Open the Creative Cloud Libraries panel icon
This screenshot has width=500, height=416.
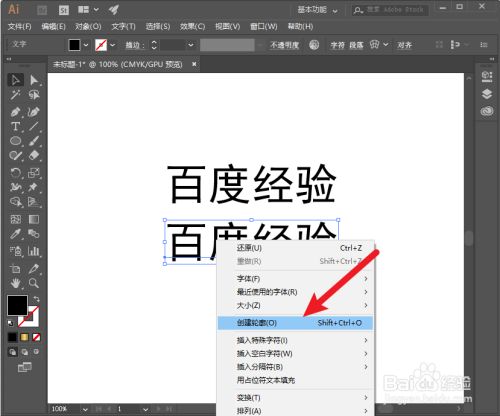tap(487, 111)
